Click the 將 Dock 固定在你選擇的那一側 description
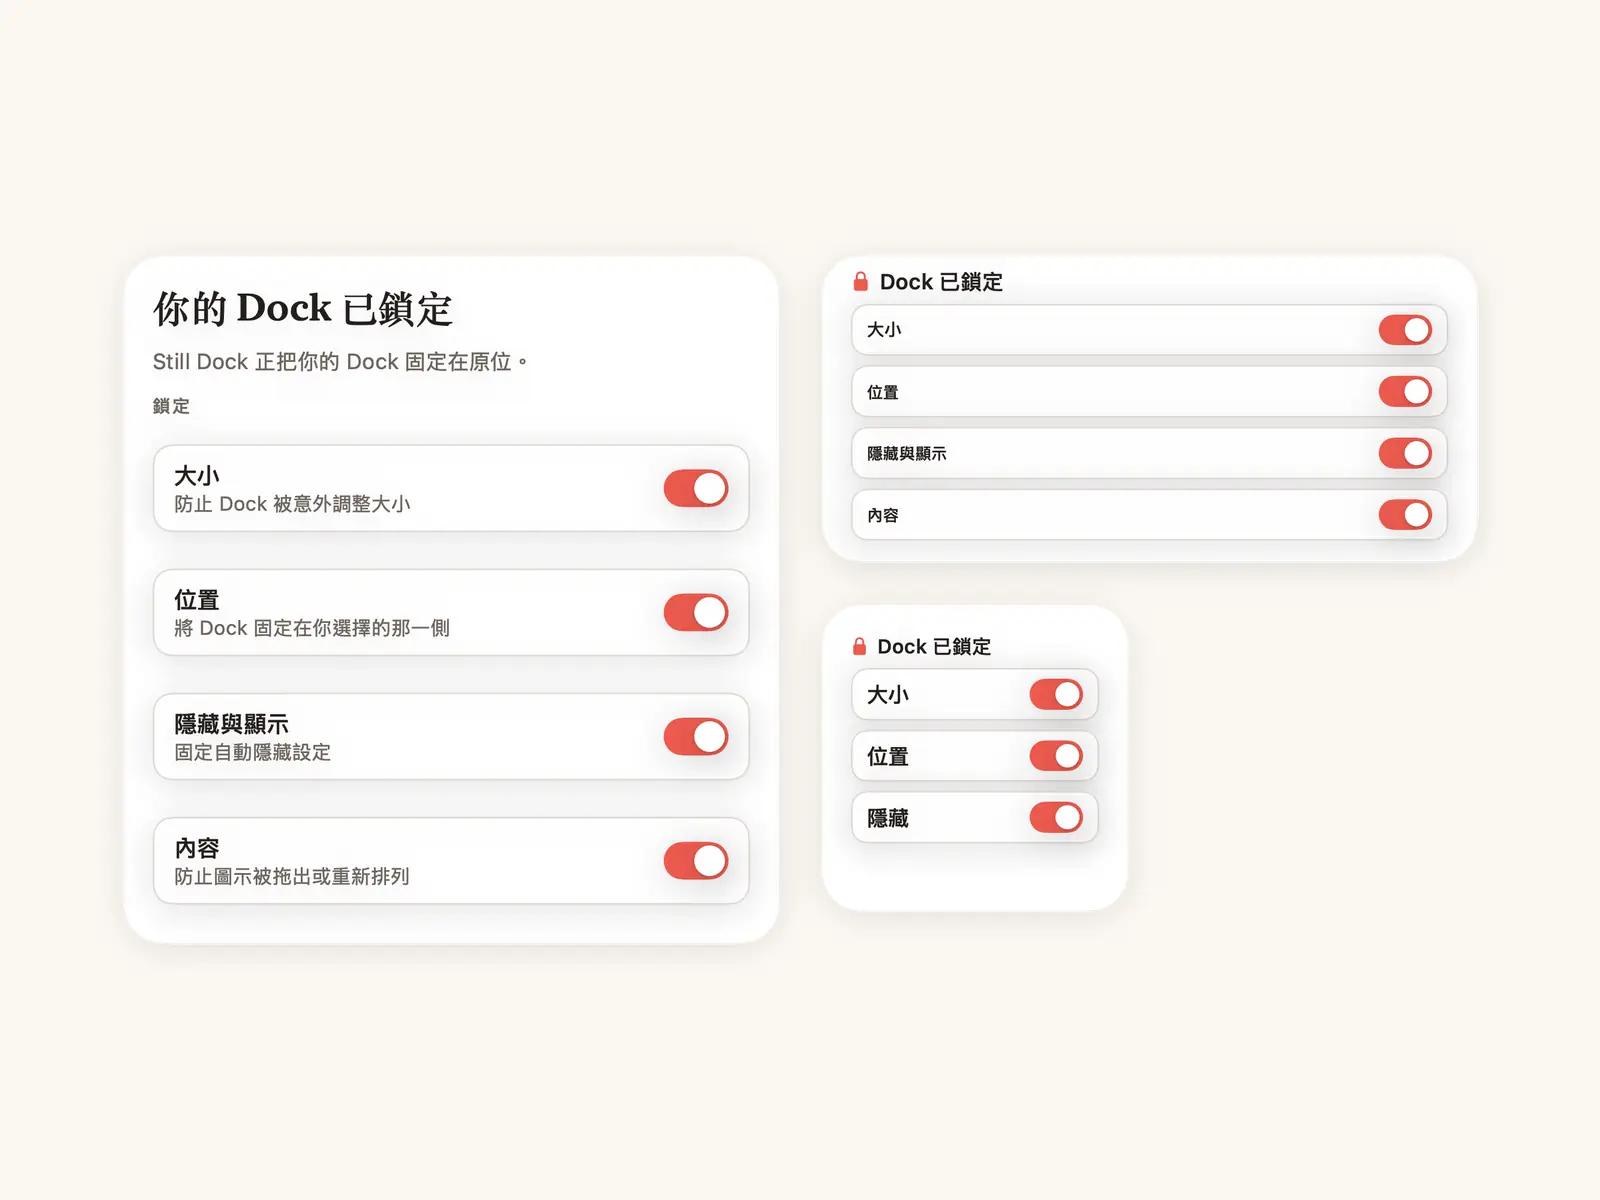 [x=312, y=628]
